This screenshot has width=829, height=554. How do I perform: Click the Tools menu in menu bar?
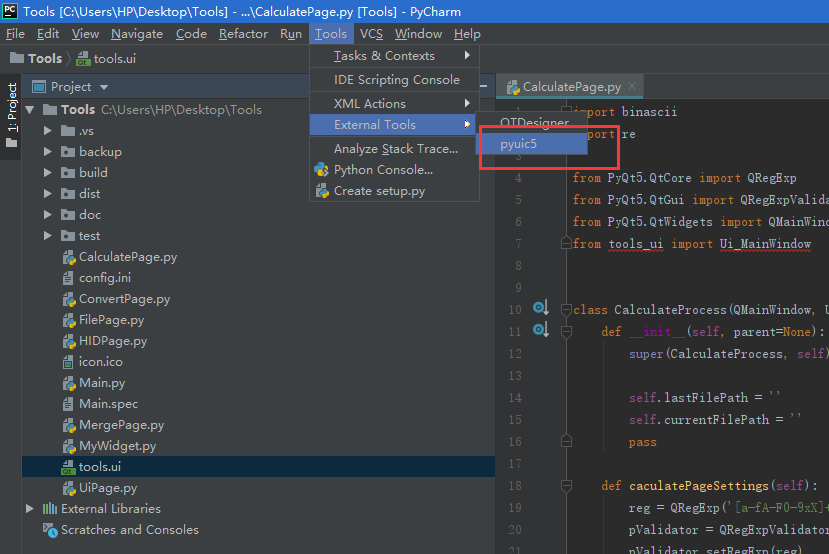pos(331,34)
